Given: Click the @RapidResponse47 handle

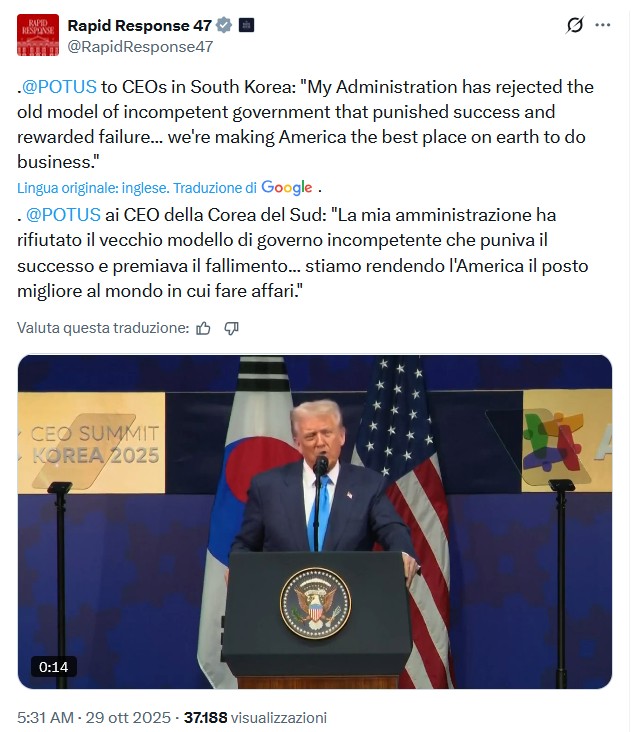Looking at the screenshot, I should point(139,46).
